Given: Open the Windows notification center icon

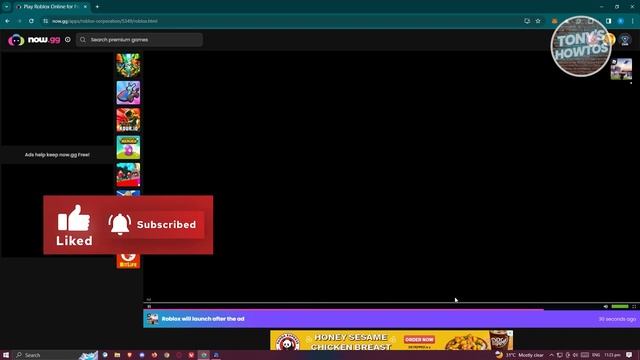Looking at the screenshot, I should 629,355.
